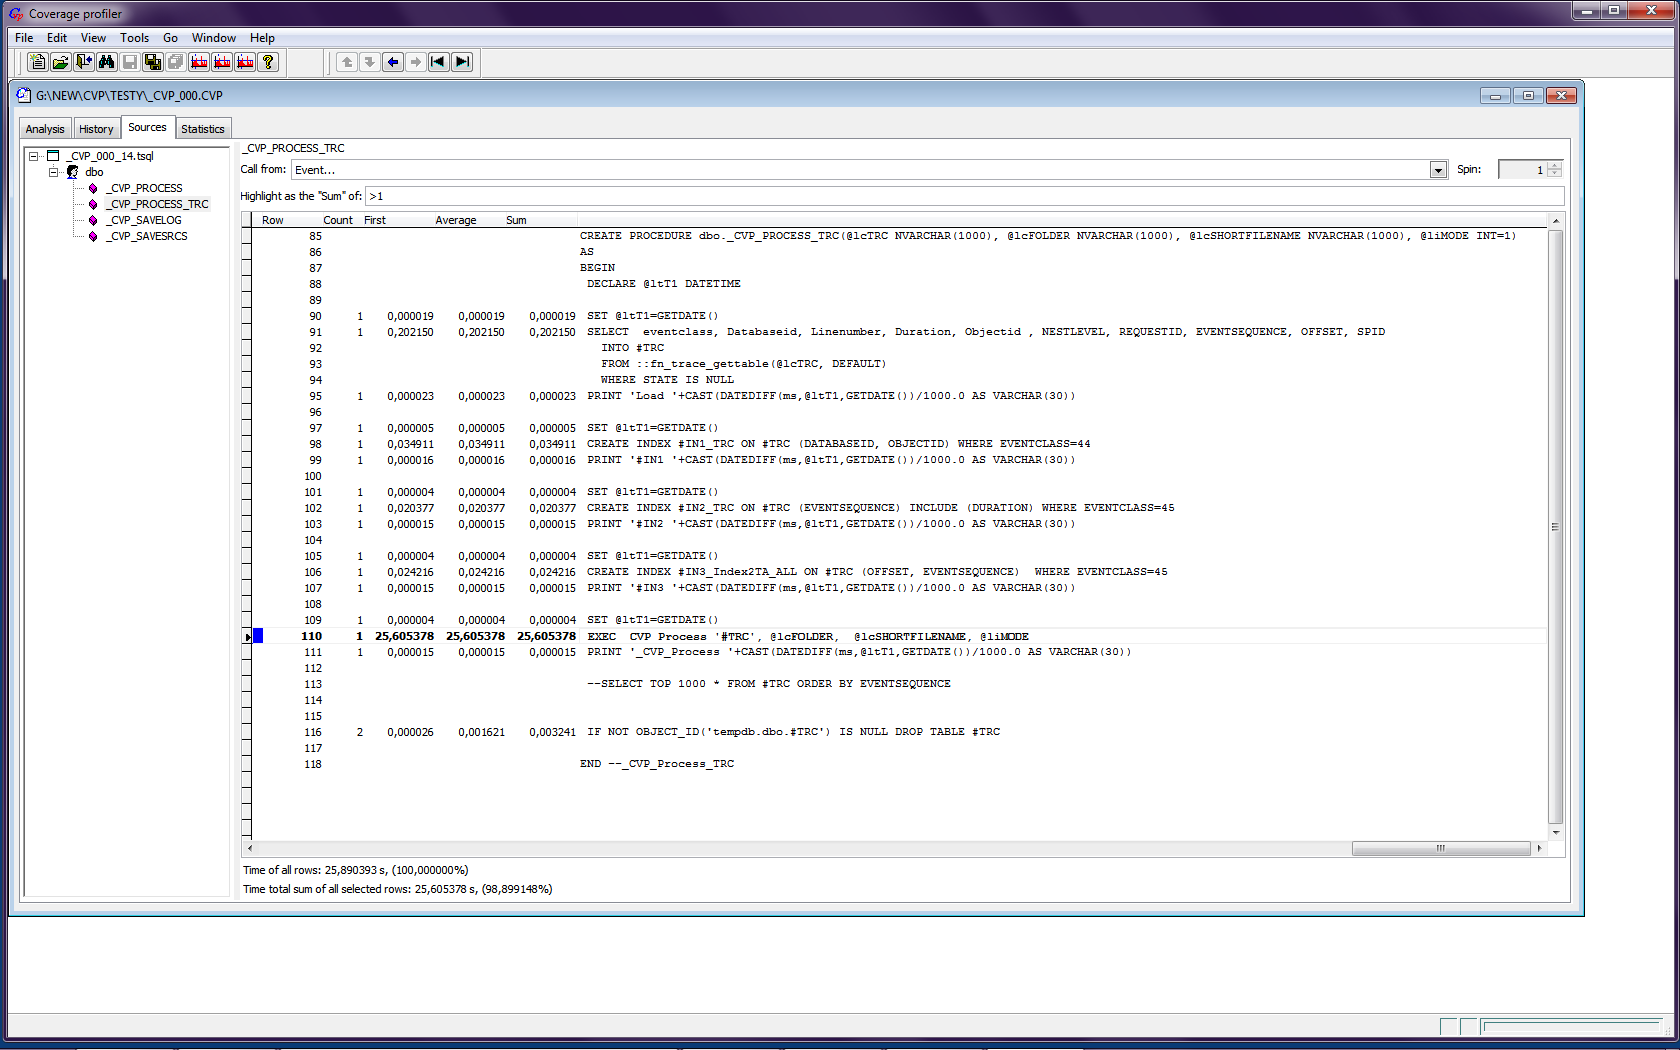The image size is (1680, 1050).
Task: Click the blue left arrow Back icon
Action: tap(393, 62)
